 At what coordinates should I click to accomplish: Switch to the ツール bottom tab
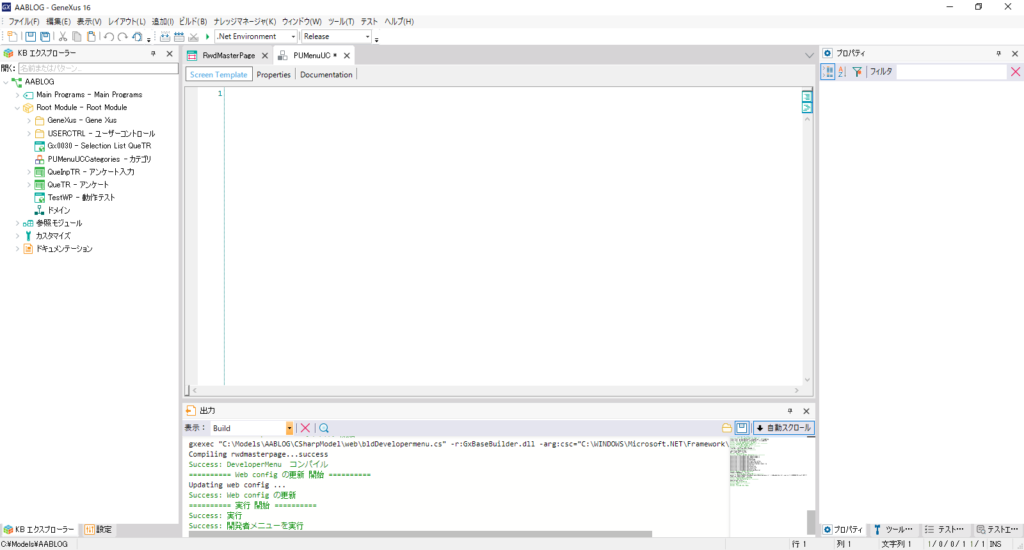click(x=893, y=530)
